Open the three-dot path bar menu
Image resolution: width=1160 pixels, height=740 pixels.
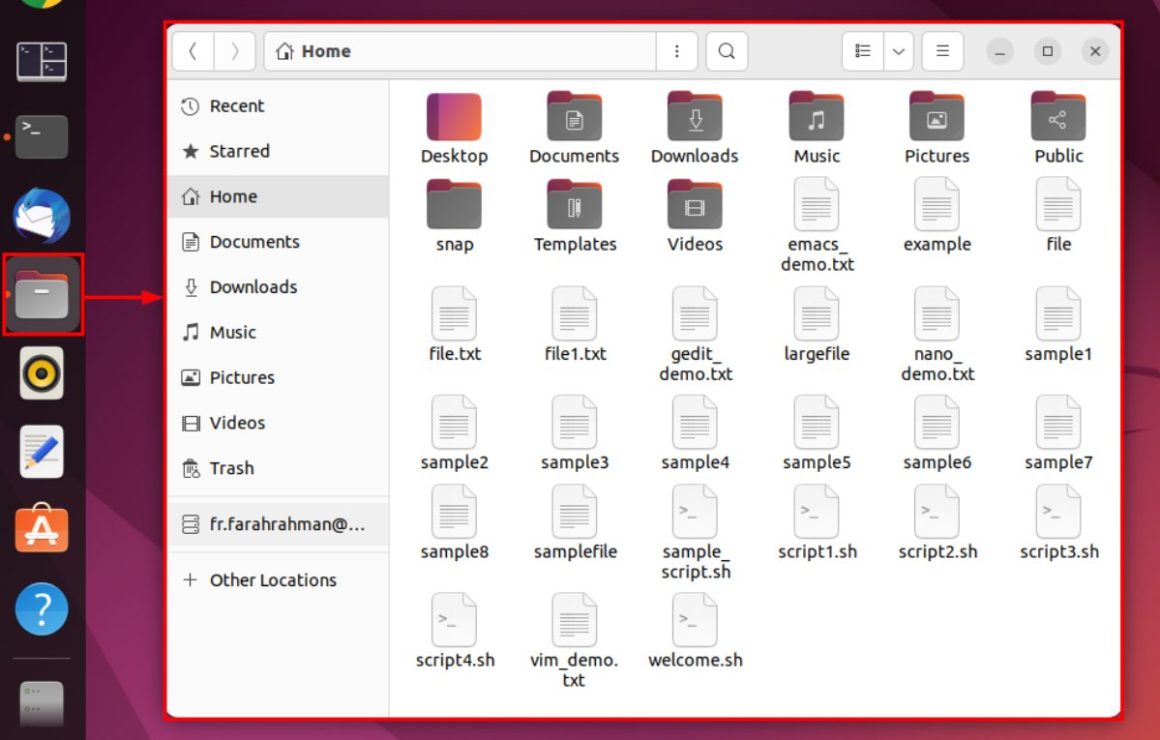point(677,51)
